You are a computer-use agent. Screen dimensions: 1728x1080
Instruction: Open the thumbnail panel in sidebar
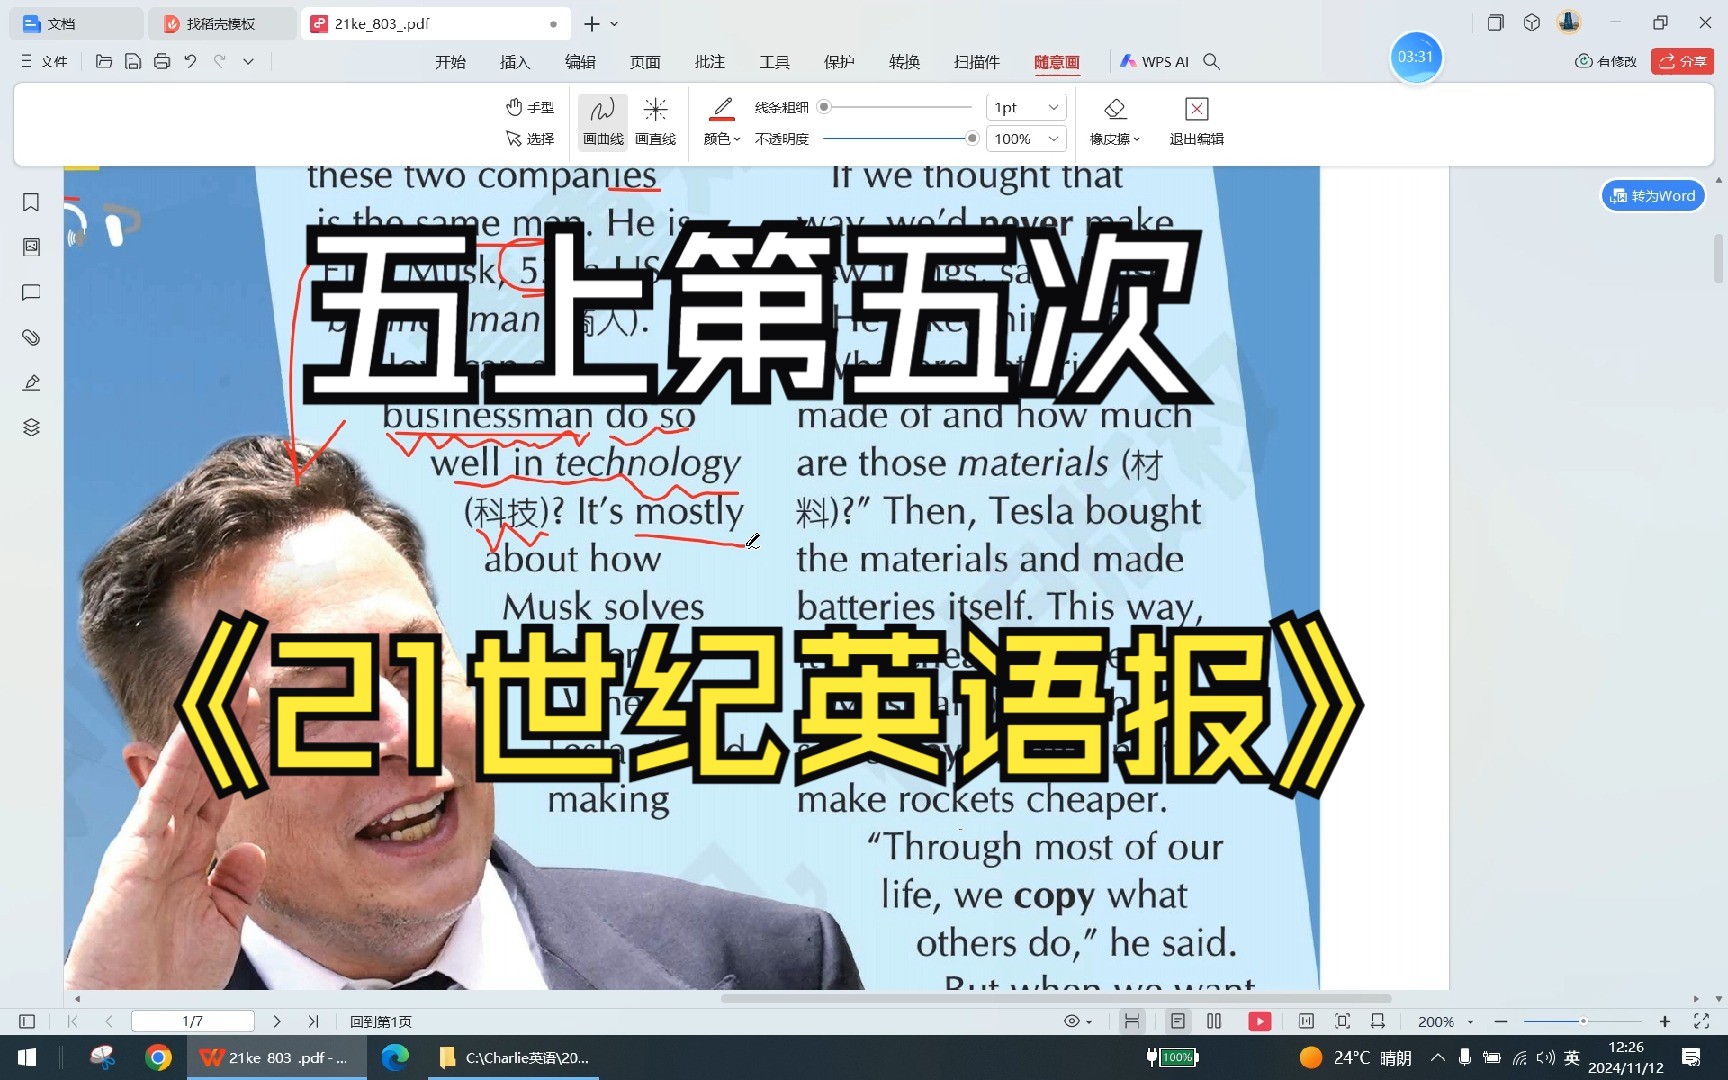pyautogui.click(x=31, y=247)
